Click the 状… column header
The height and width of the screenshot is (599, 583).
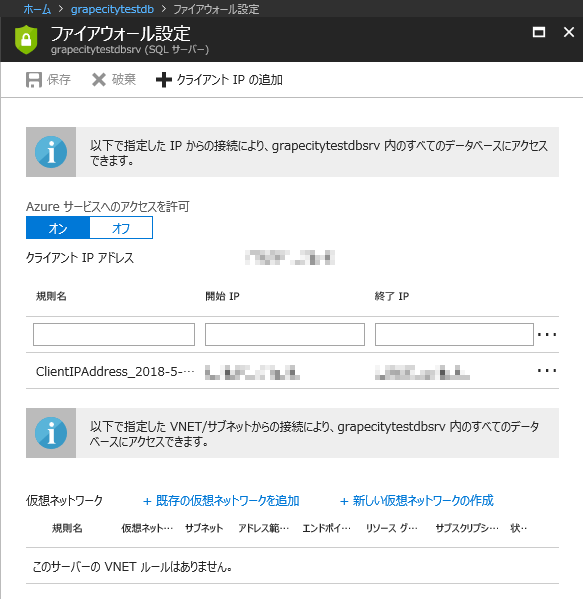[x=519, y=528]
